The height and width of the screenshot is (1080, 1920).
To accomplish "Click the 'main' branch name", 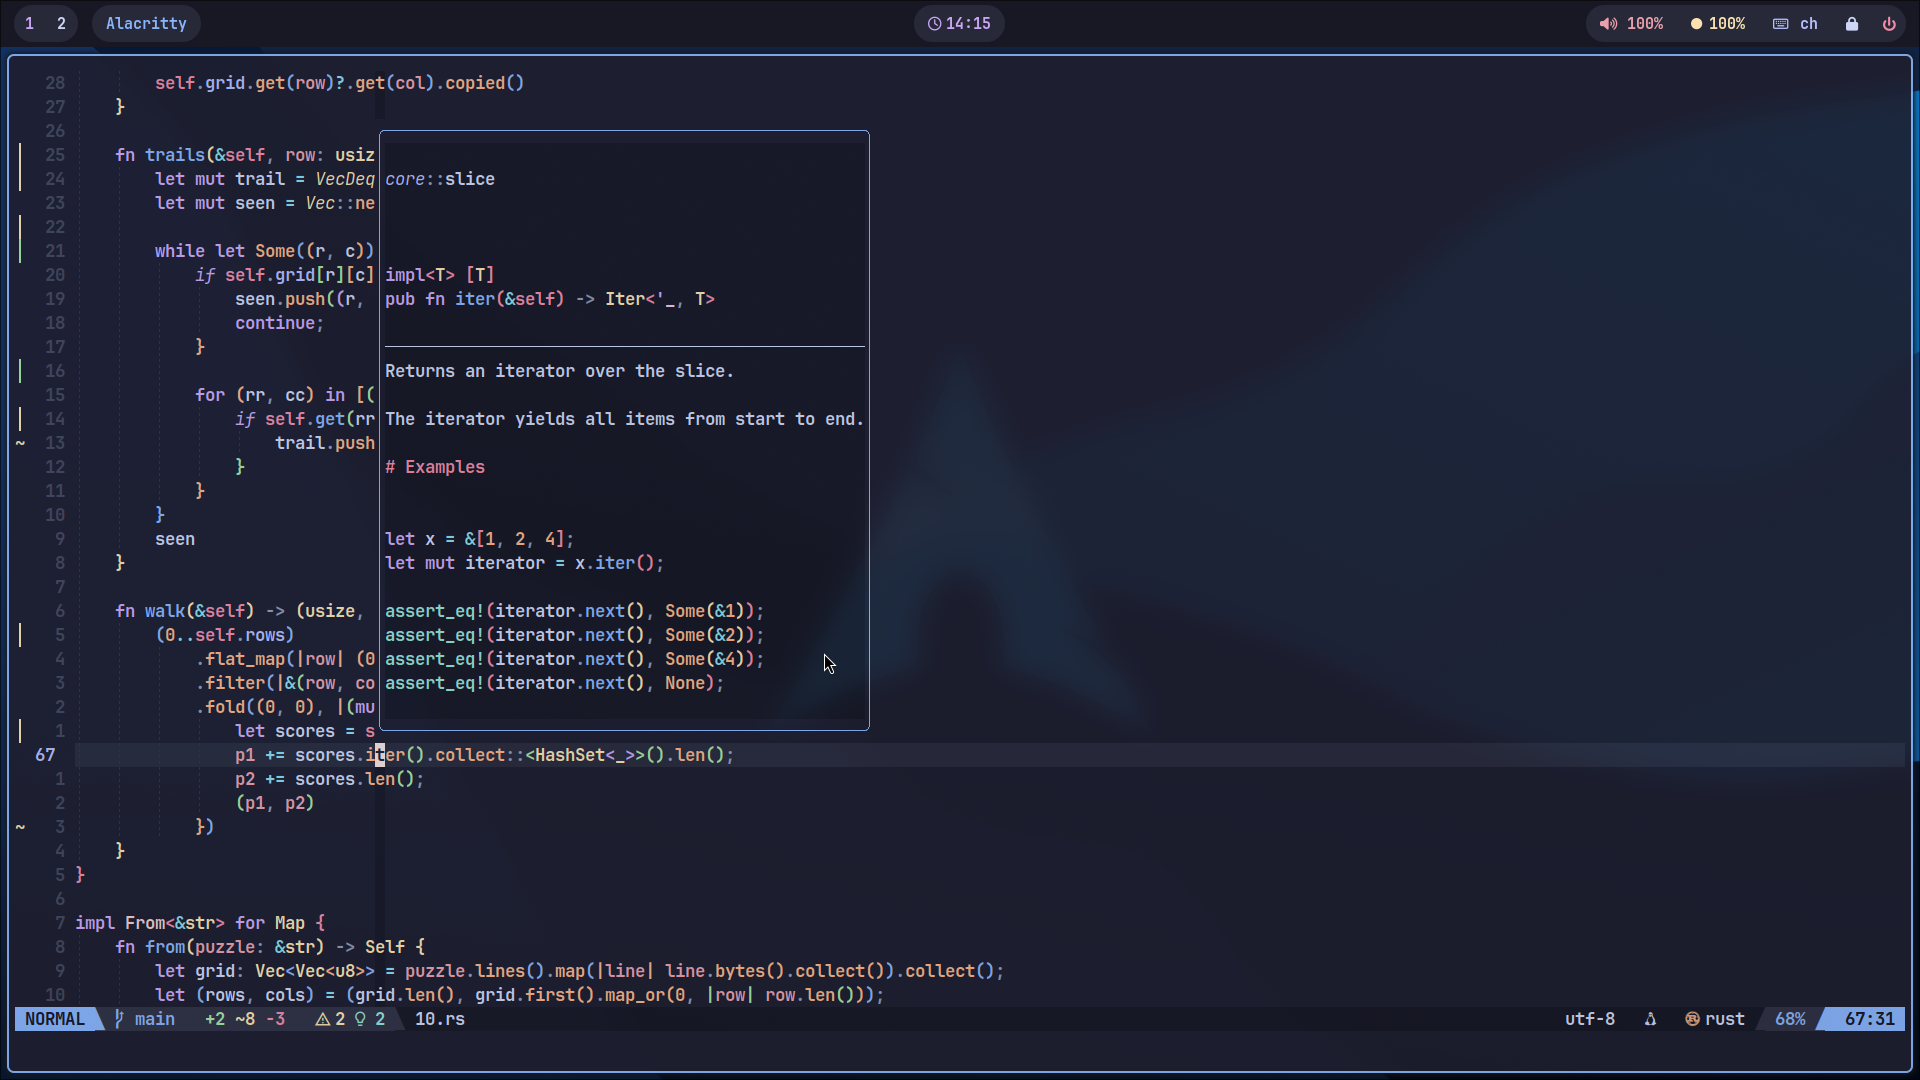I will (x=155, y=1019).
